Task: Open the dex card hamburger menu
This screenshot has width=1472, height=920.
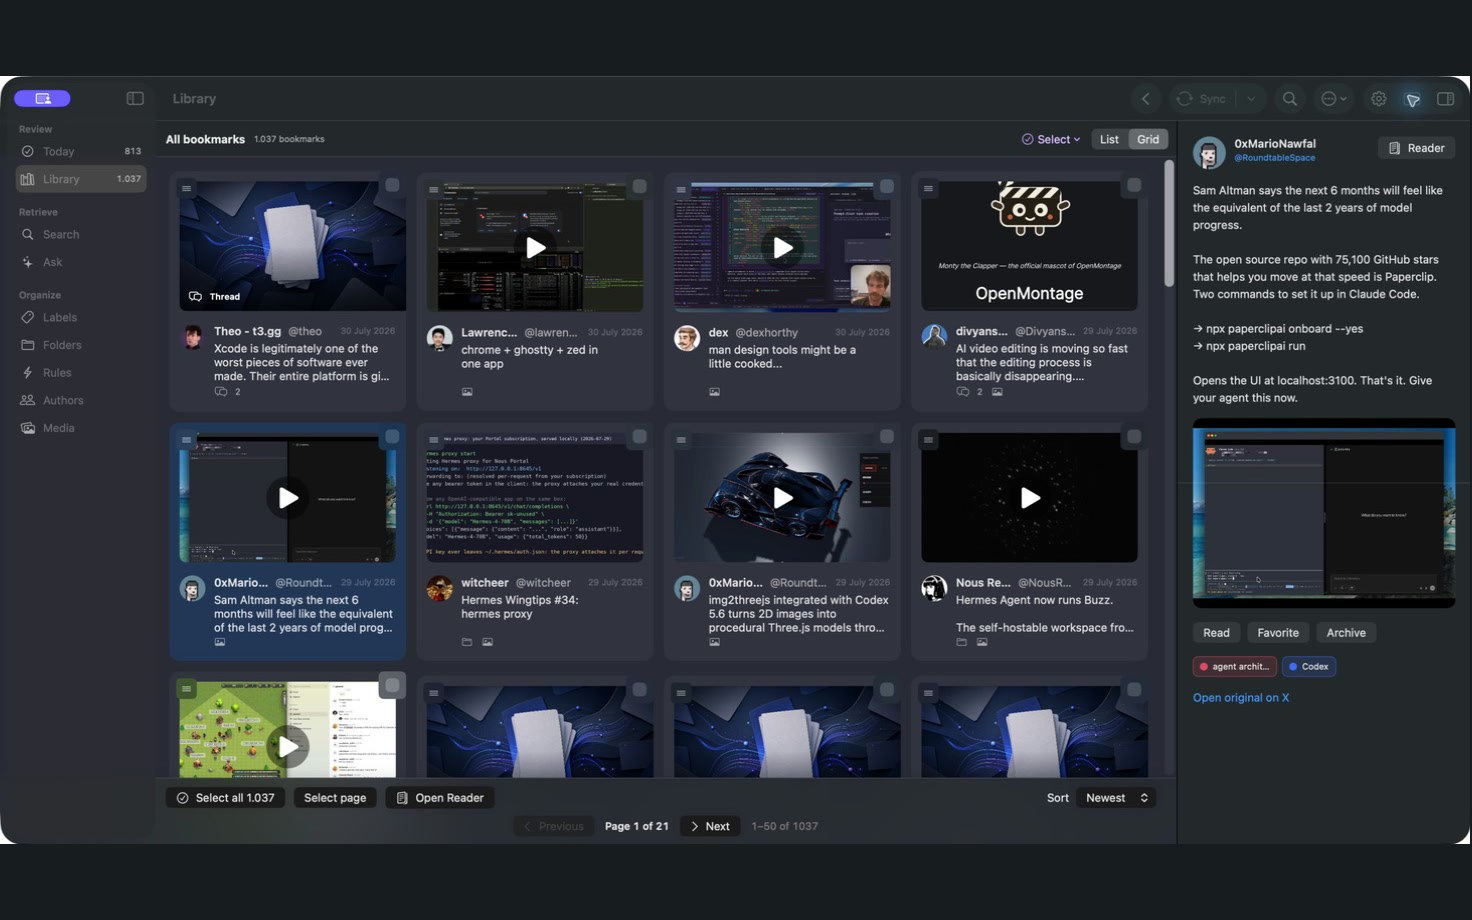Action: pos(681,189)
